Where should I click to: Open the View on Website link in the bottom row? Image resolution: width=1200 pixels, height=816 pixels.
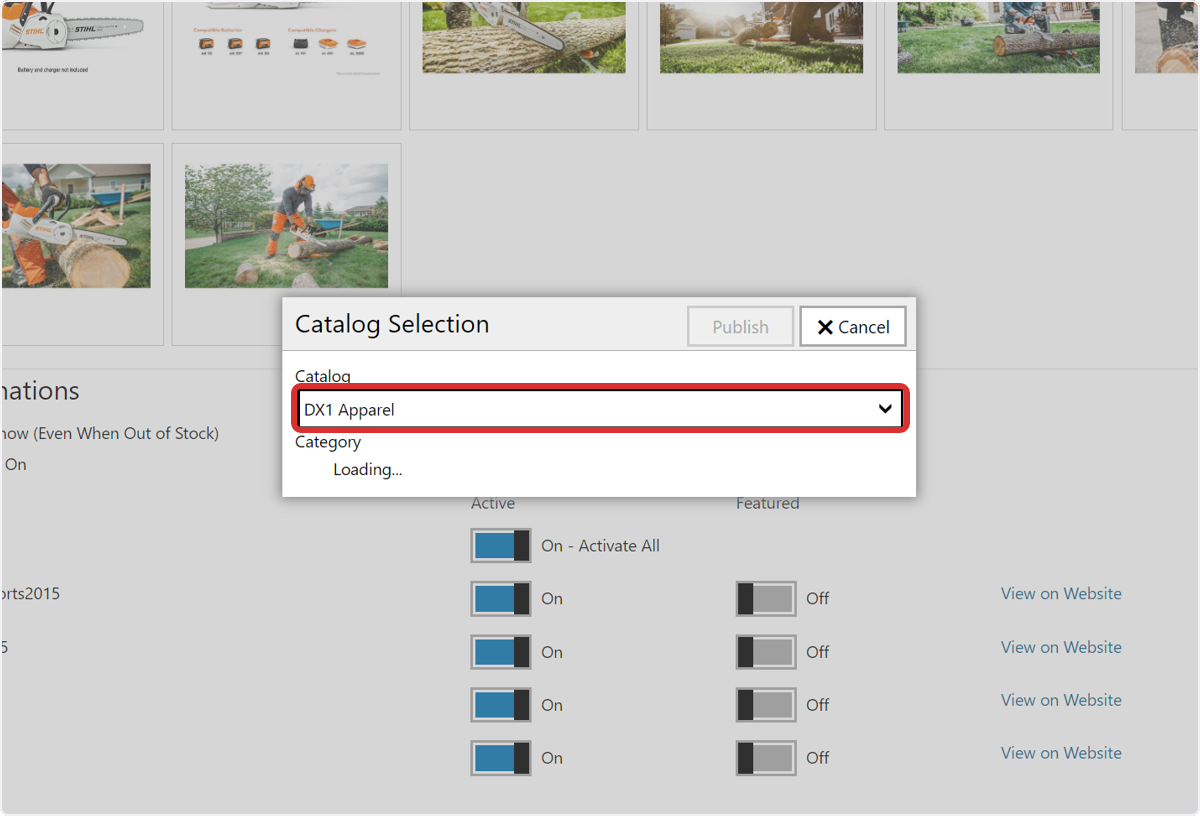1061,753
